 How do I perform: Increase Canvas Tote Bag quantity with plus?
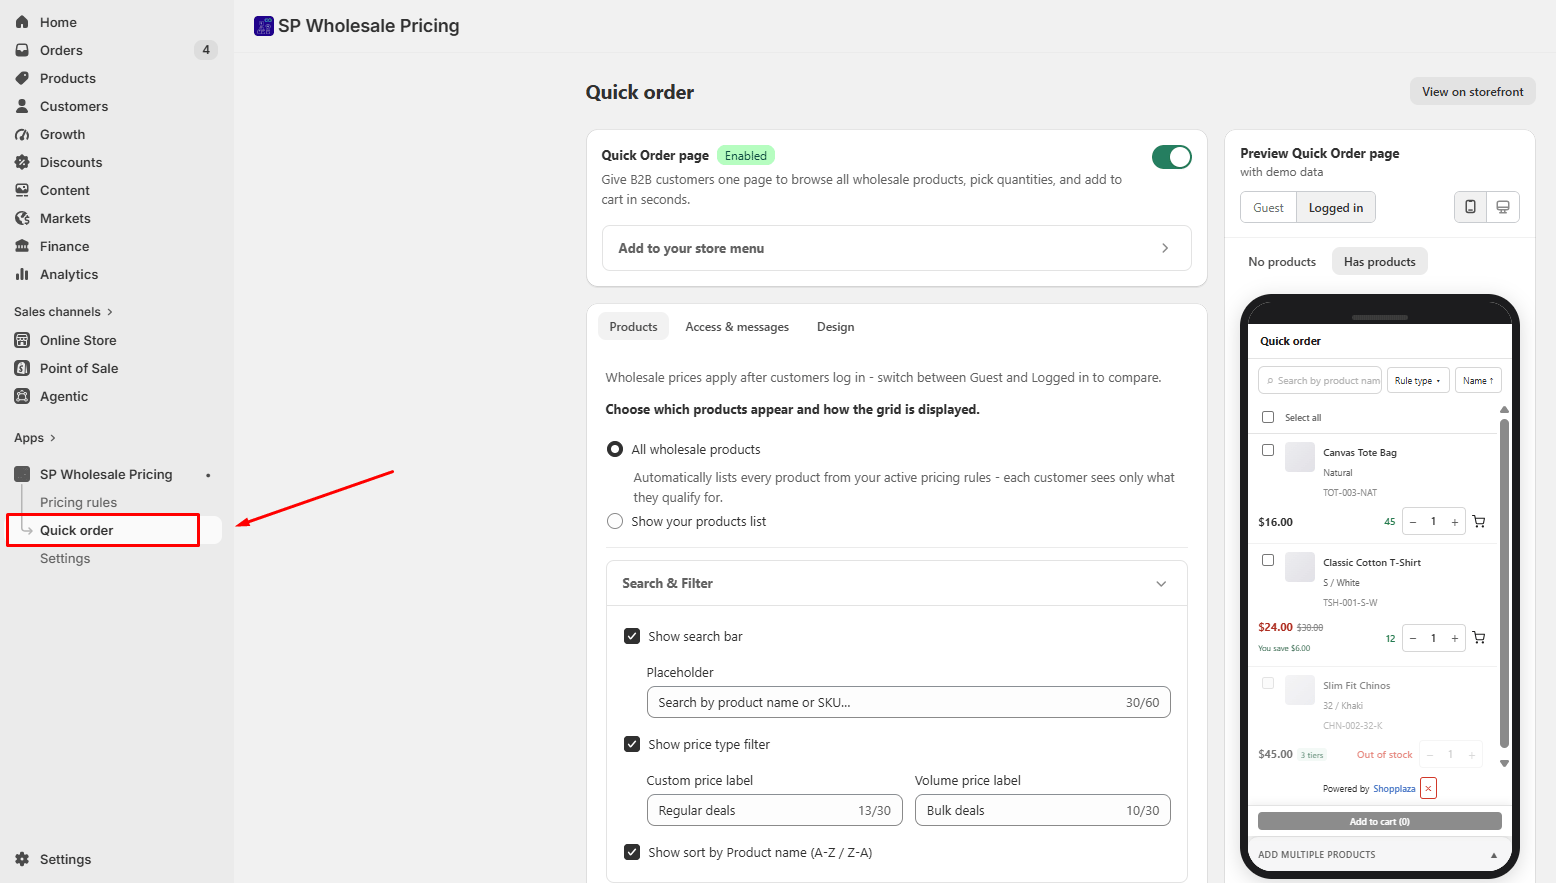point(1455,521)
